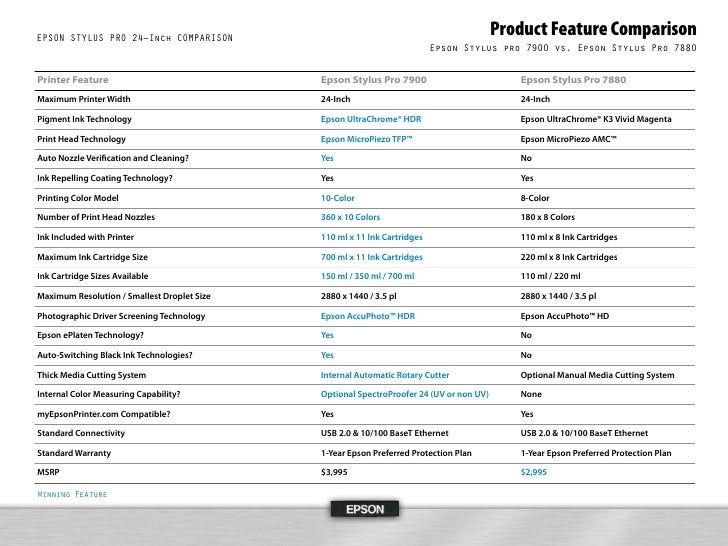
Task: Click the 'Printer Feature' column header
Action: pyautogui.click(x=73, y=80)
